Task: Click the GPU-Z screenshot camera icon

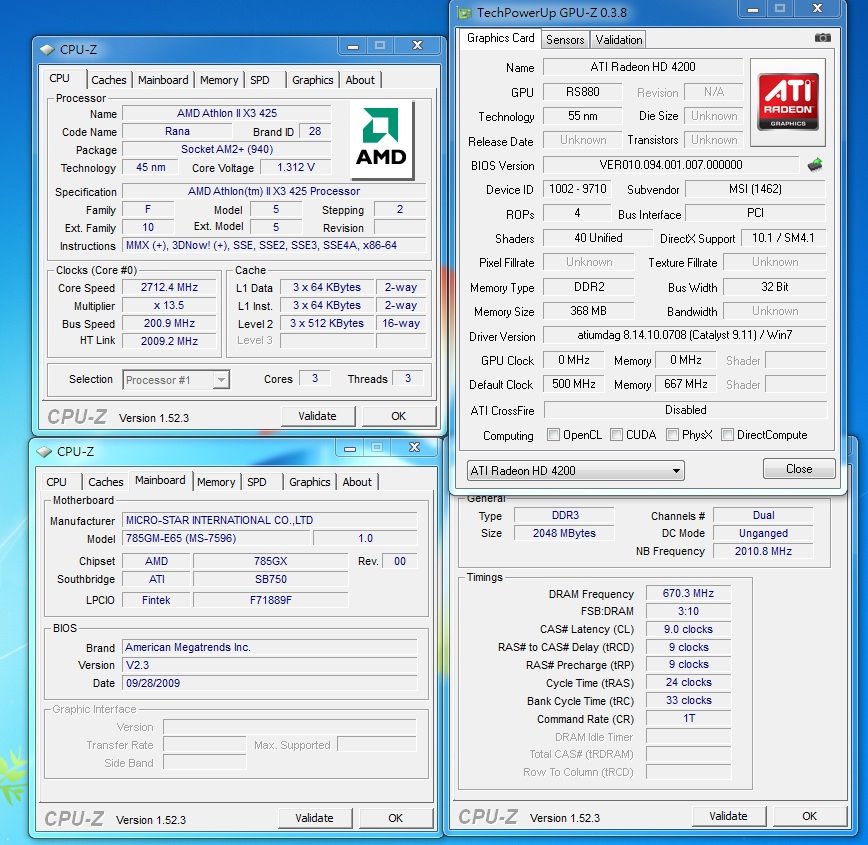Action: [823, 38]
